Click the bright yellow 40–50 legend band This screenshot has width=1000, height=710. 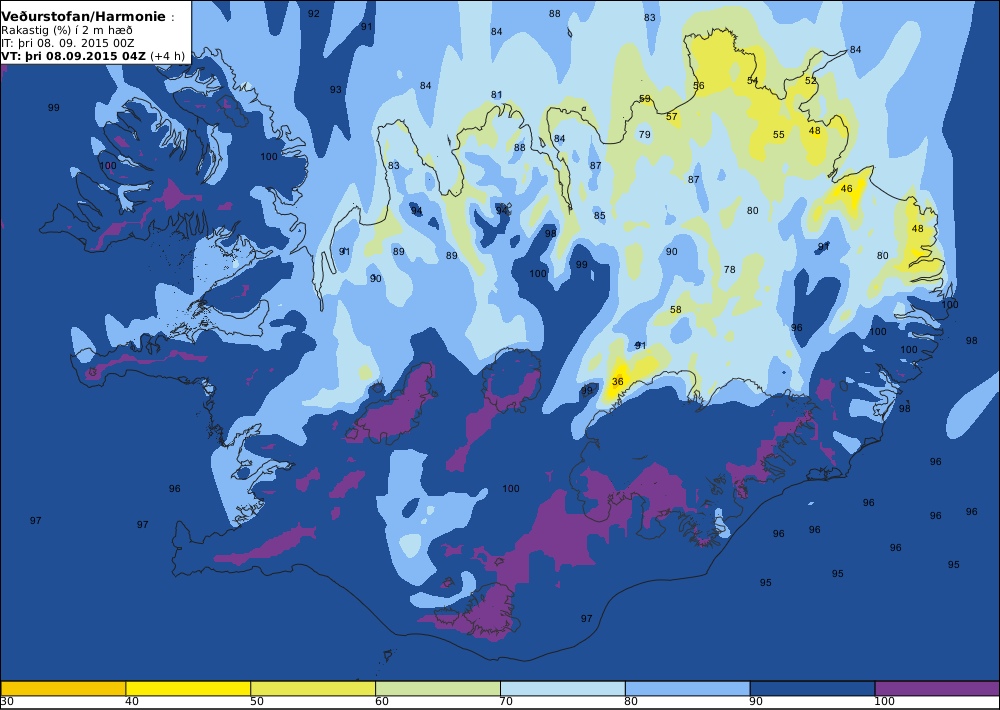pyautogui.click(x=188, y=688)
